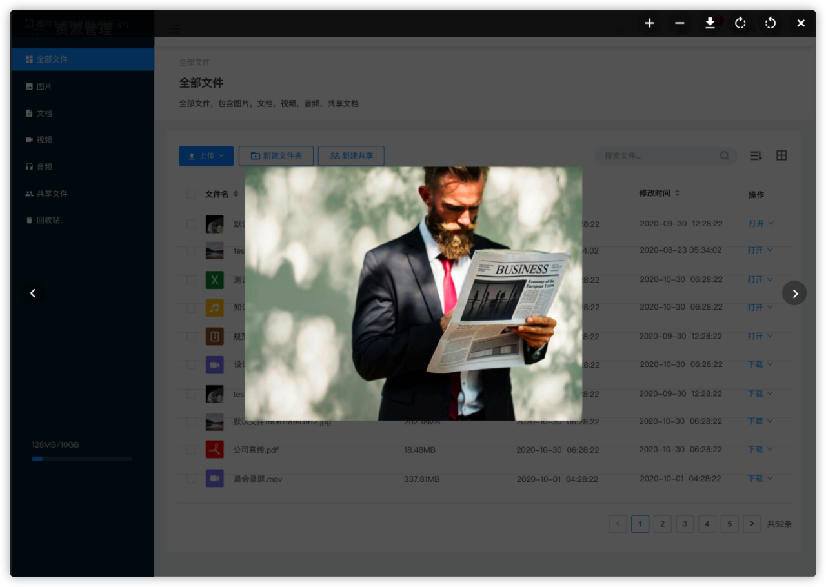Click the green Excel file icon
The width and height of the screenshot is (826, 587).
tap(214, 280)
